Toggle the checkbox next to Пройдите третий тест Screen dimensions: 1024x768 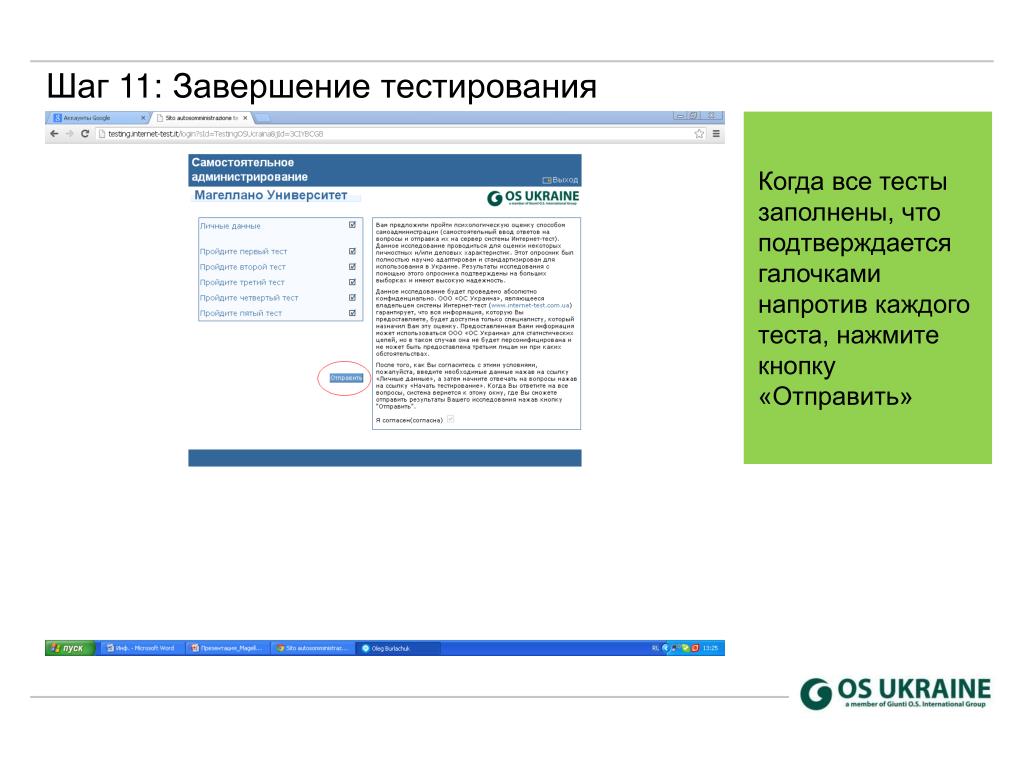[x=352, y=283]
